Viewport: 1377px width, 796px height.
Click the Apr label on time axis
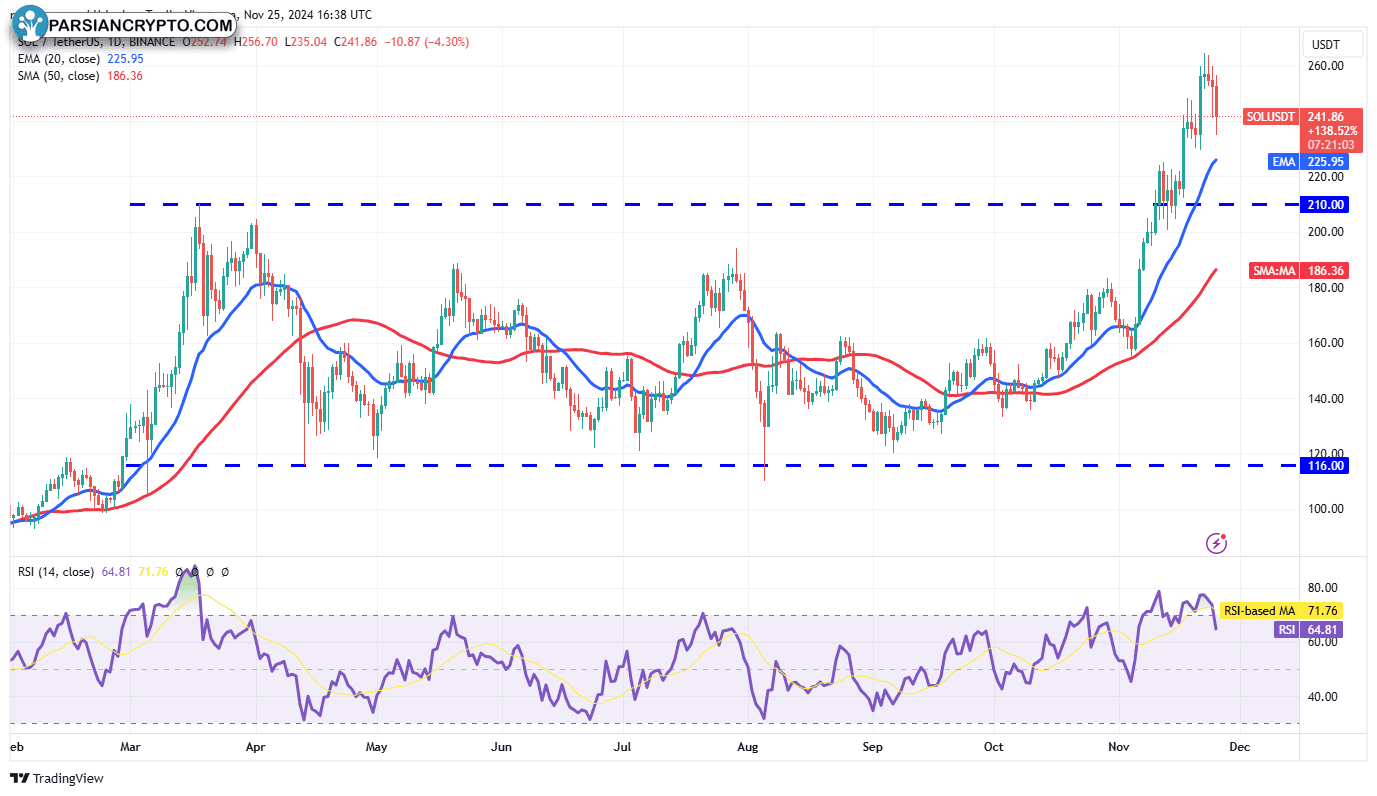[x=255, y=747]
